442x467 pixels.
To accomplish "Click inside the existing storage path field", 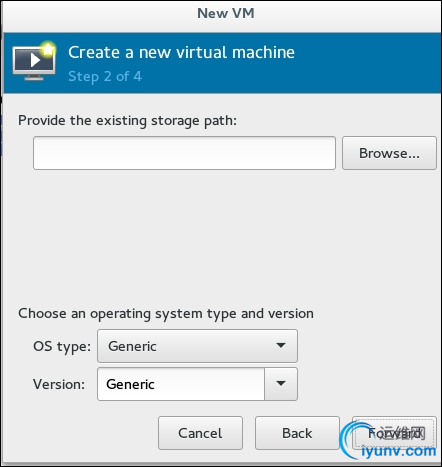I will tap(184, 153).
